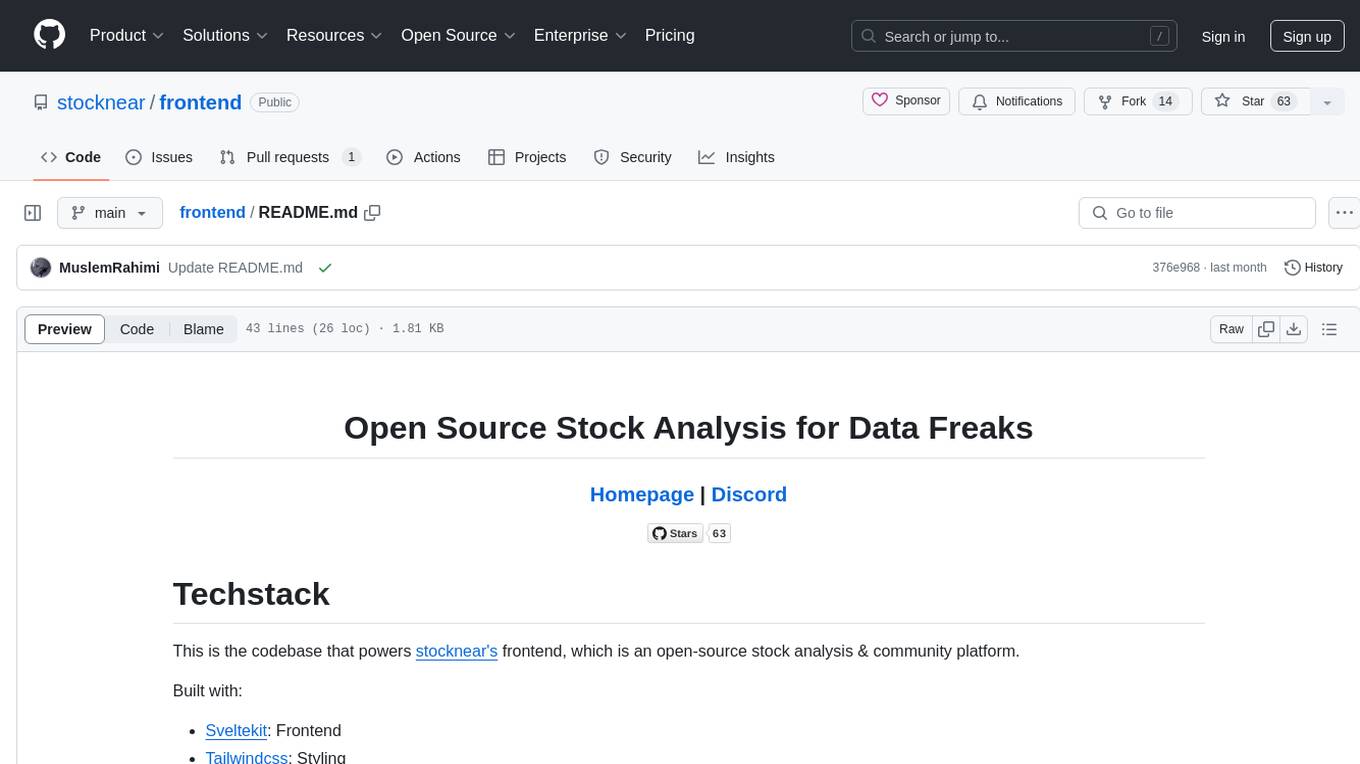Open the more file actions menu
1360x764 pixels.
(x=1344, y=213)
